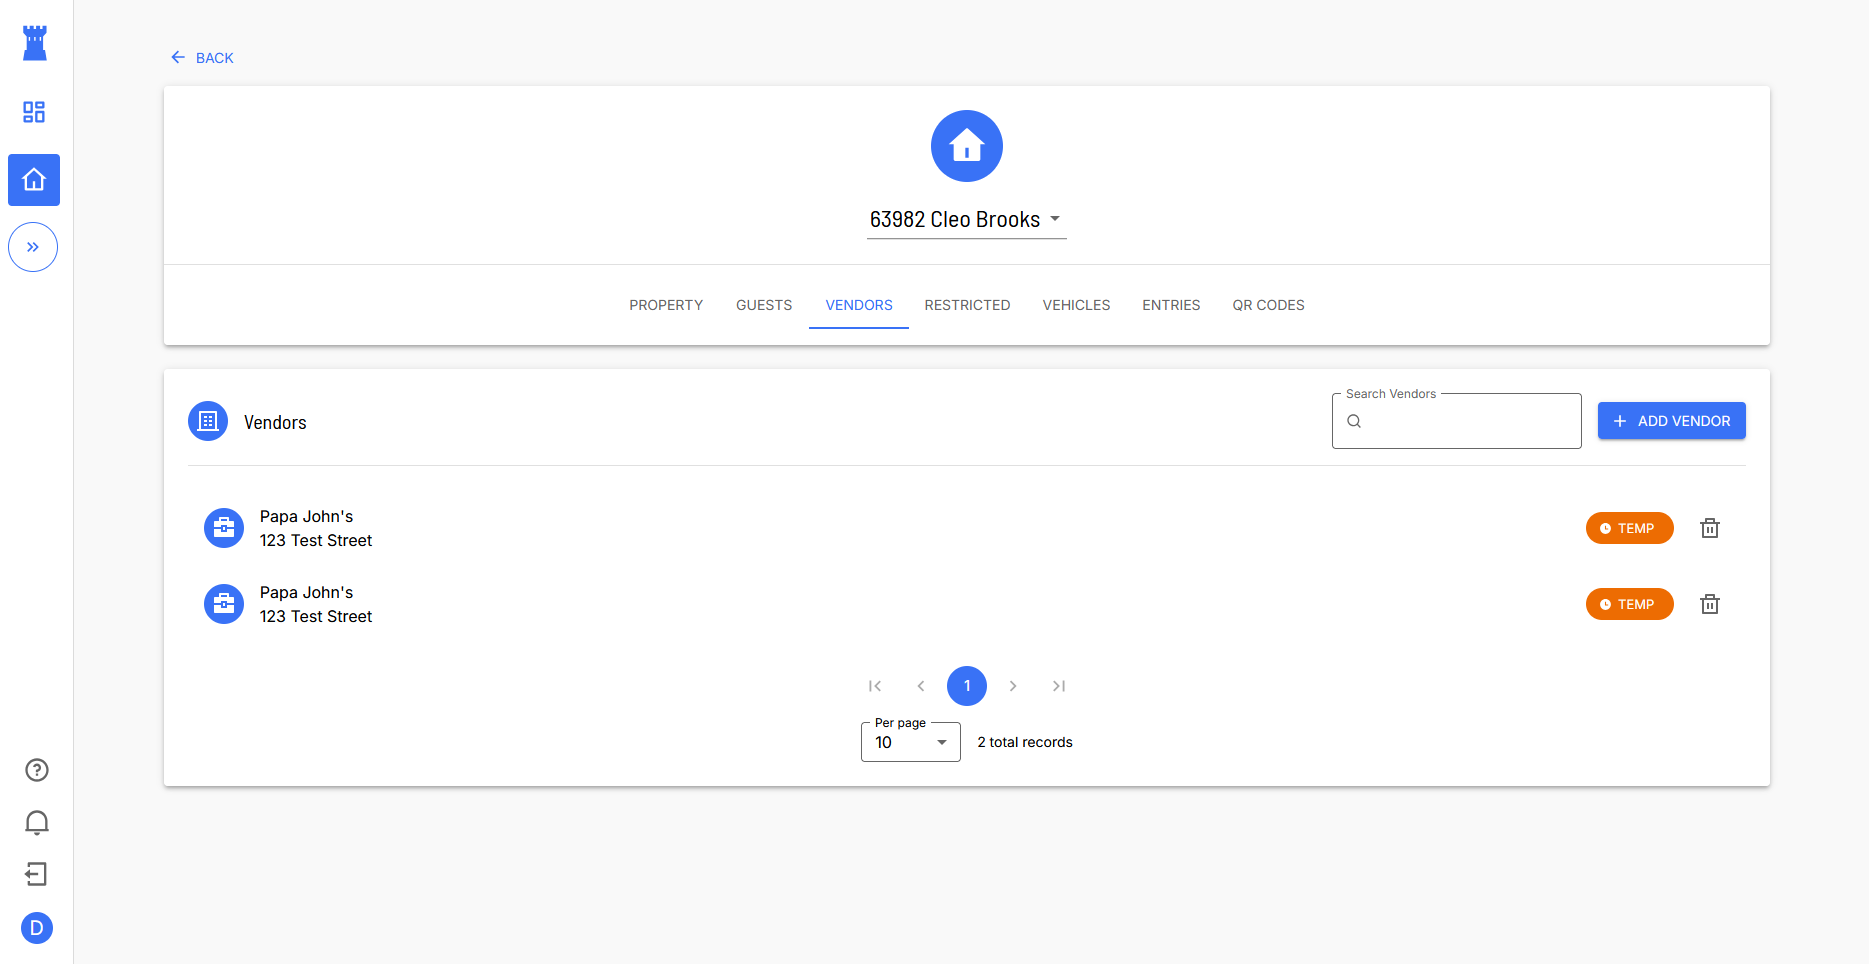Open the 63982 Cleo Brooks property dropdown
Screen dimensions: 1869x964
[966, 220]
